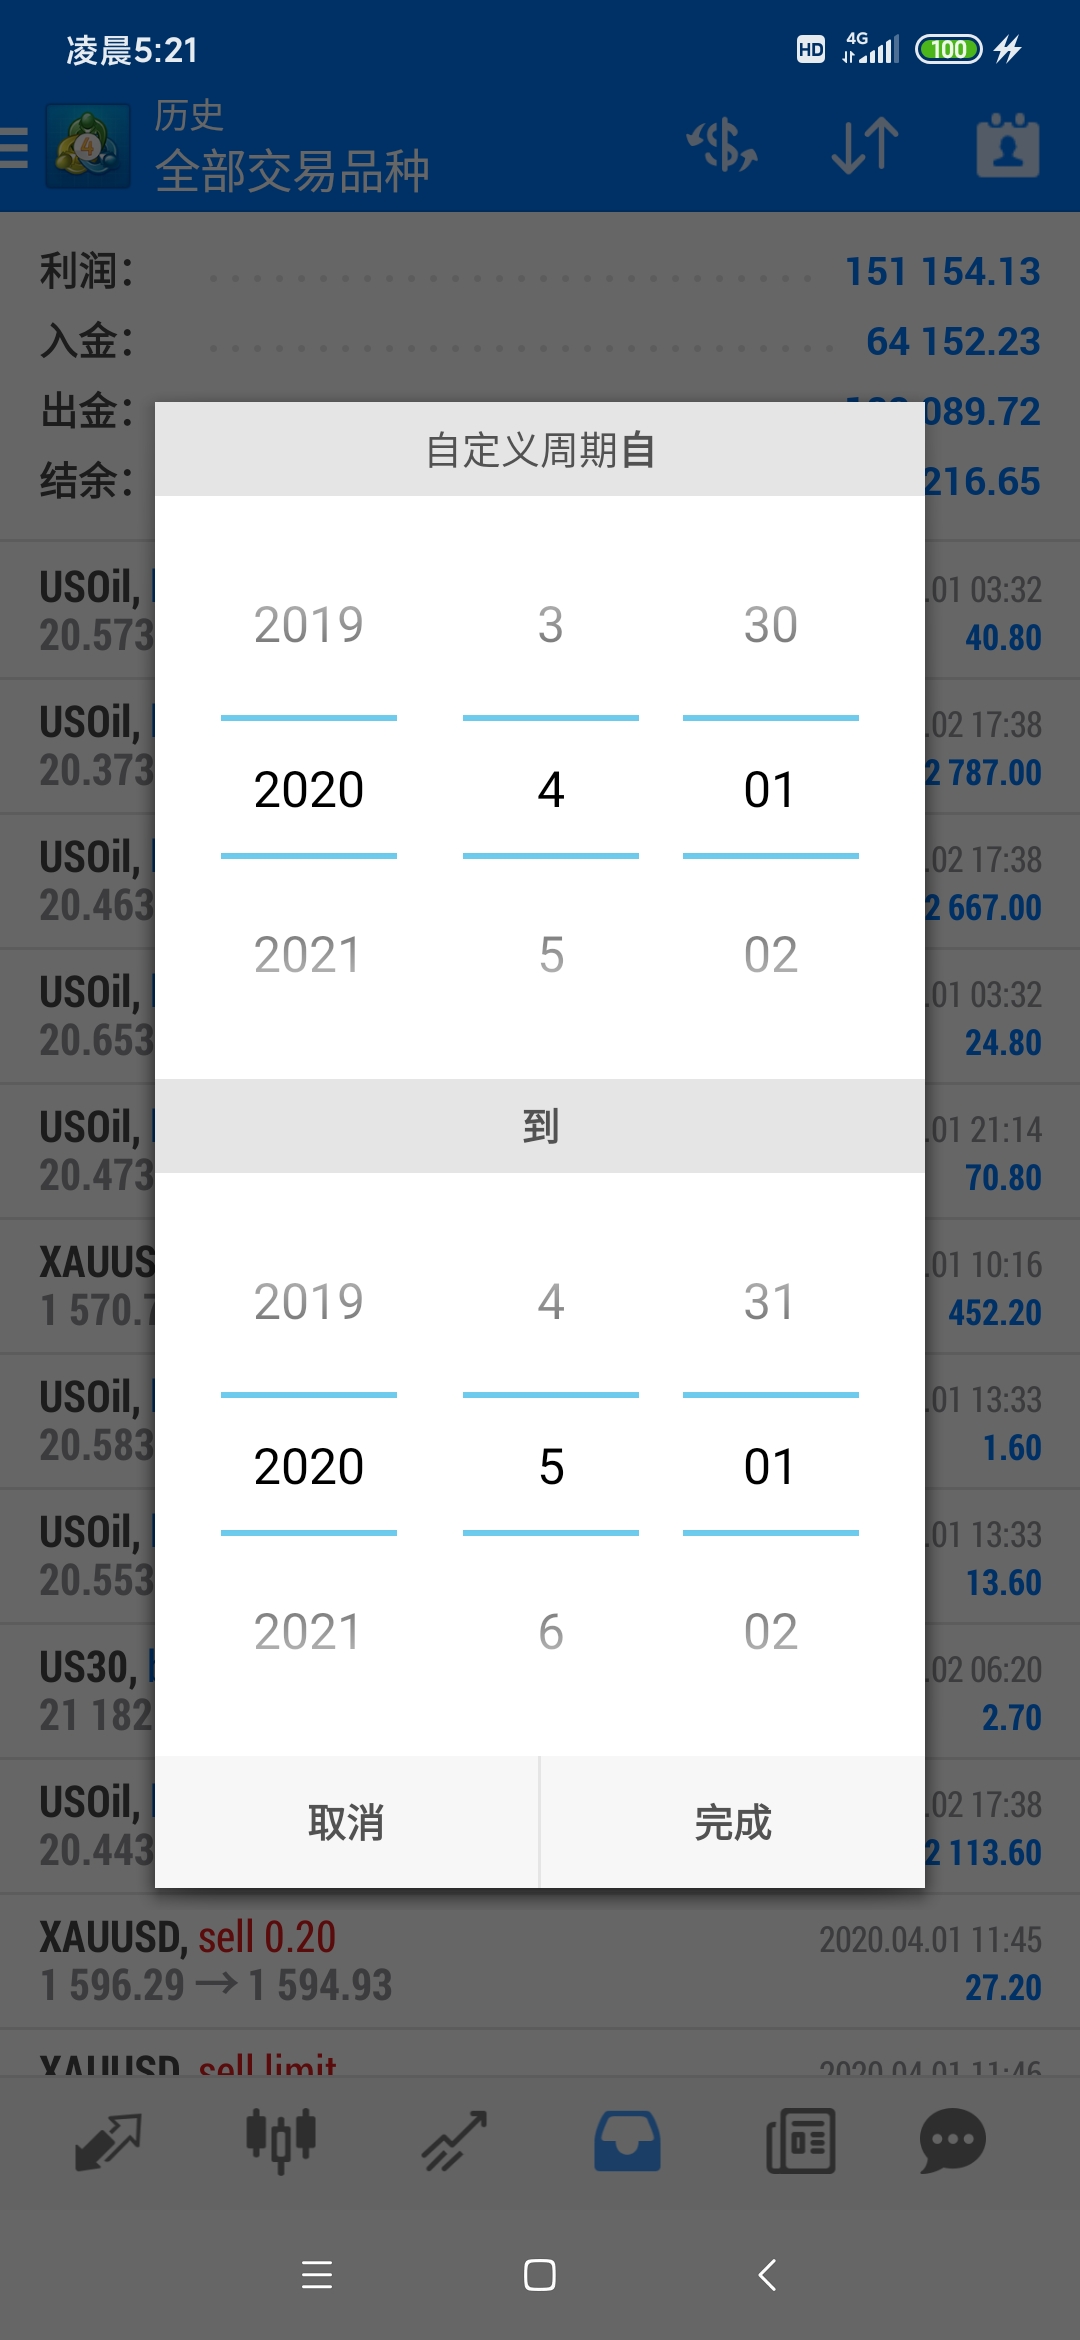Open the sort arrows option
The image size is (1080, 2340).
pyautogui.click(x=865, y=146)
